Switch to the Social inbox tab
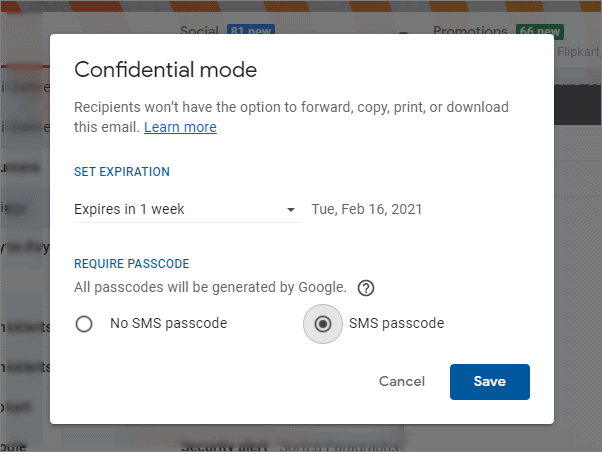The image size is (602, 452). [199, 30]
